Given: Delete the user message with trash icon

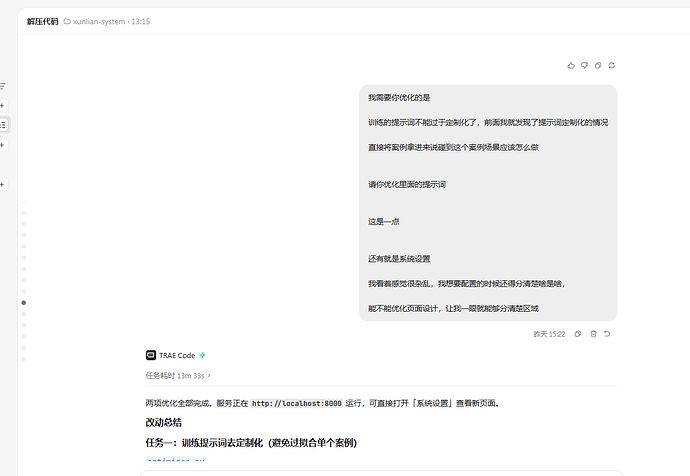Looking at the screenshot, I should click(x=593, y=334).
